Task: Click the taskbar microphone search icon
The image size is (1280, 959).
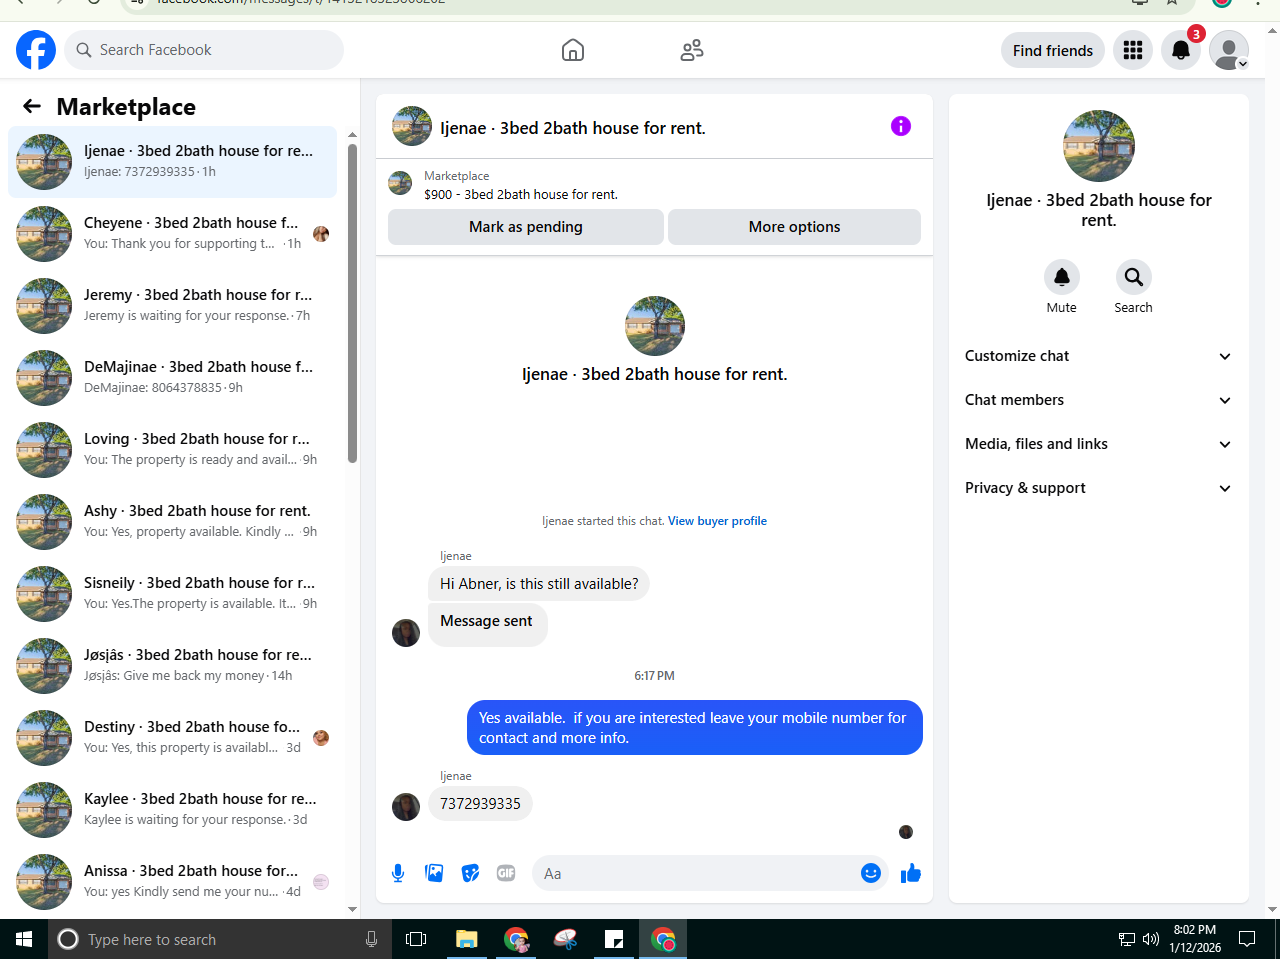Action: coord(371,939)
